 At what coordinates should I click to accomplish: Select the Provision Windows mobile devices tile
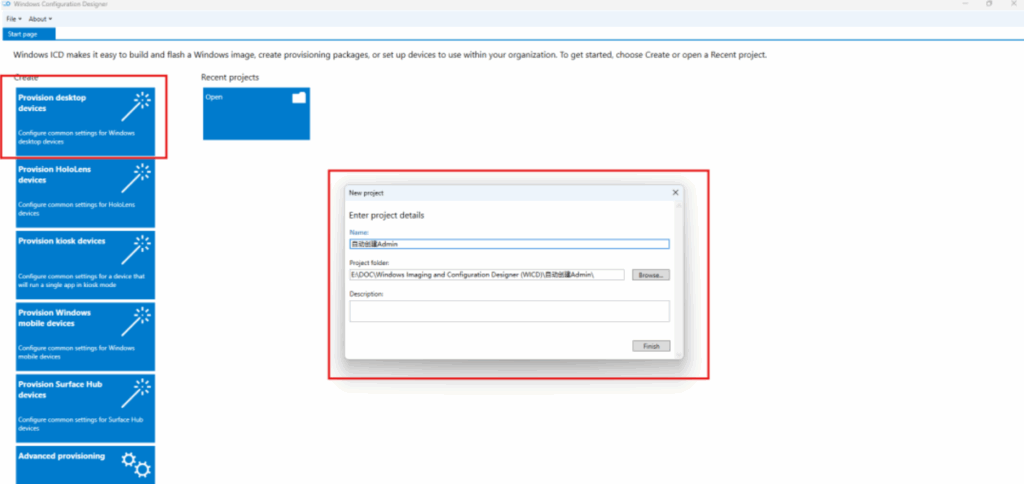[86, 337]
